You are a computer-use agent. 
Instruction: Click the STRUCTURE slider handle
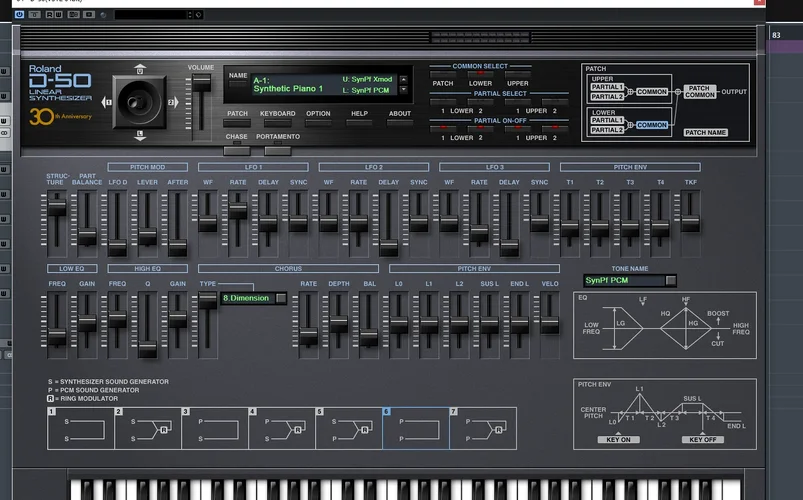pyautogui.click(x=57, y=207)
